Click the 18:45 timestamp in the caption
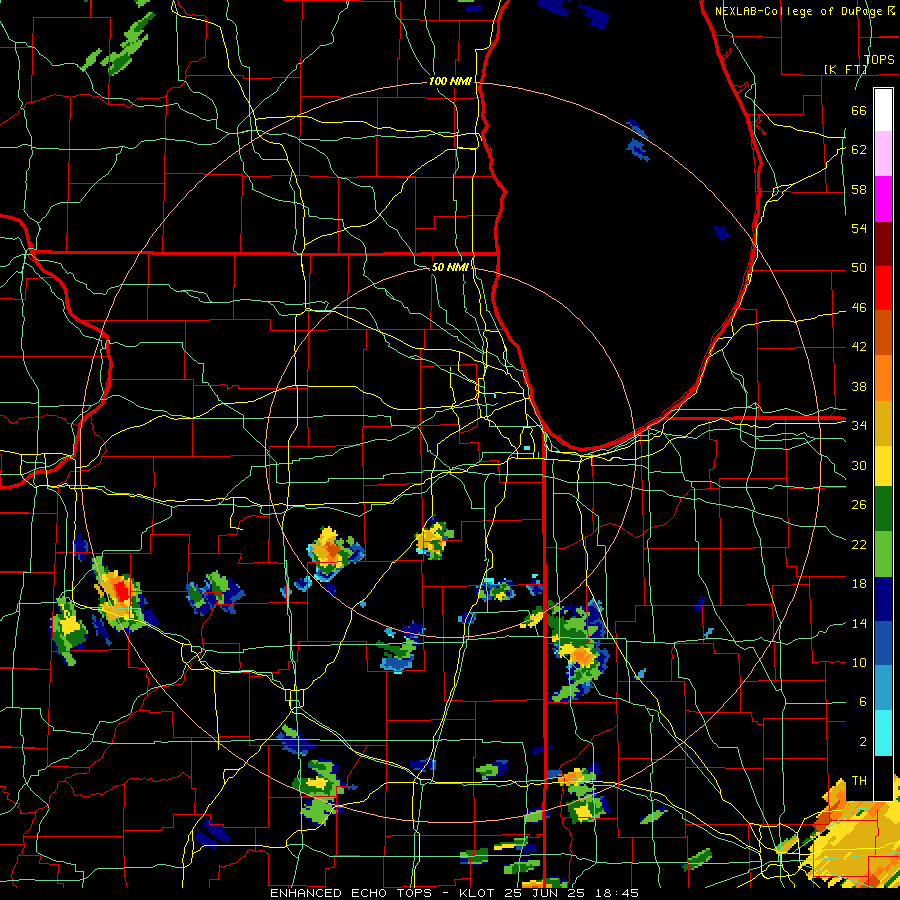This screenshot has height=900, width=900. point(616,893)
